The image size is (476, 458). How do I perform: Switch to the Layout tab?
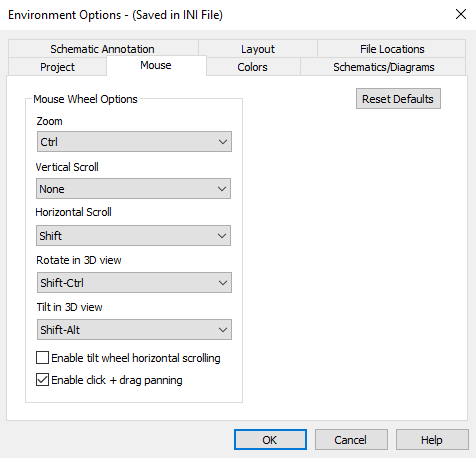258,49
